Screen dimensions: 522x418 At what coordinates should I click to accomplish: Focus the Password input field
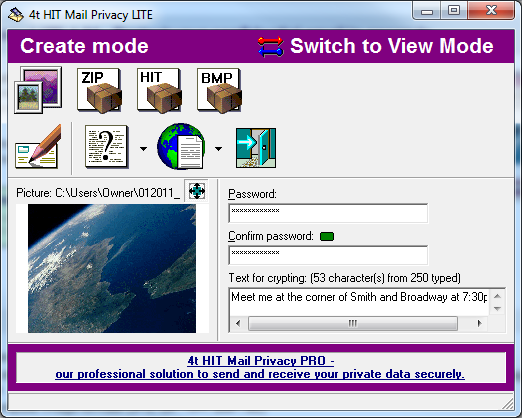[x=328, y=213]
